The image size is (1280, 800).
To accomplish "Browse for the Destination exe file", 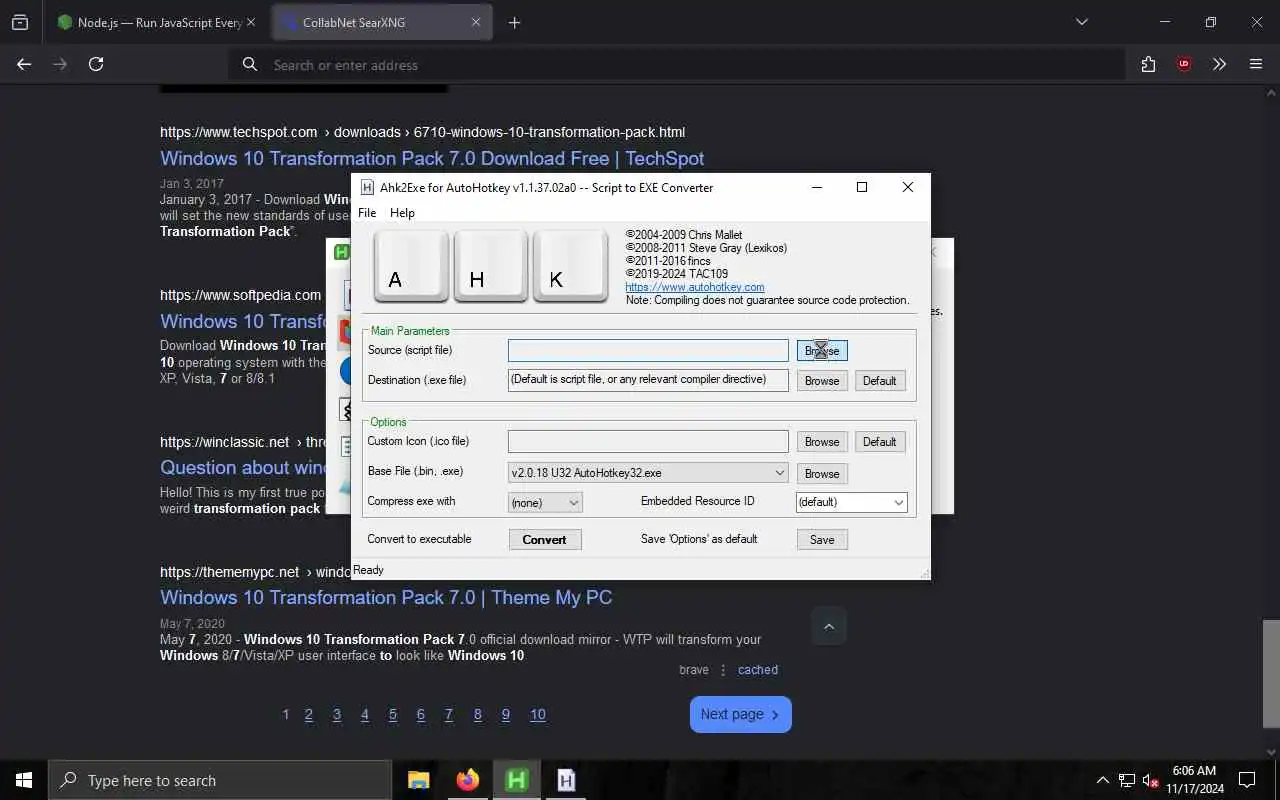I will click(x=822, y=381).
